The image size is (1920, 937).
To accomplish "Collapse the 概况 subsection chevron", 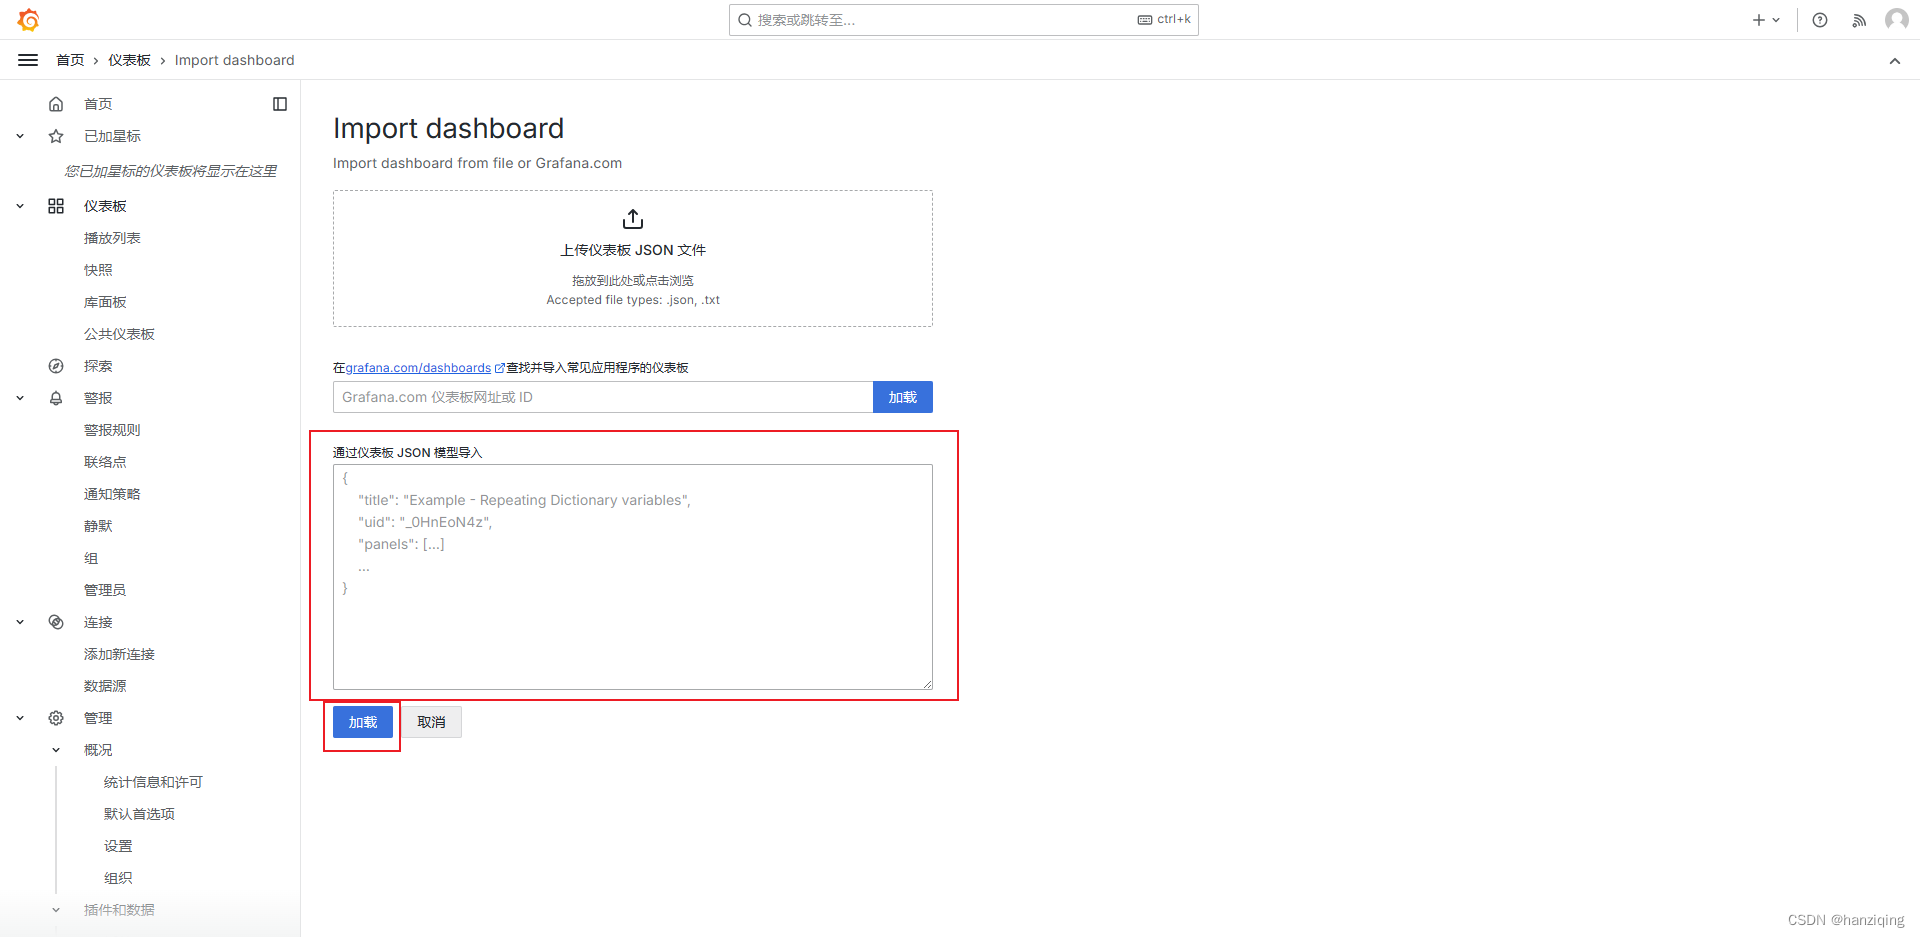I will click(56, 750).
